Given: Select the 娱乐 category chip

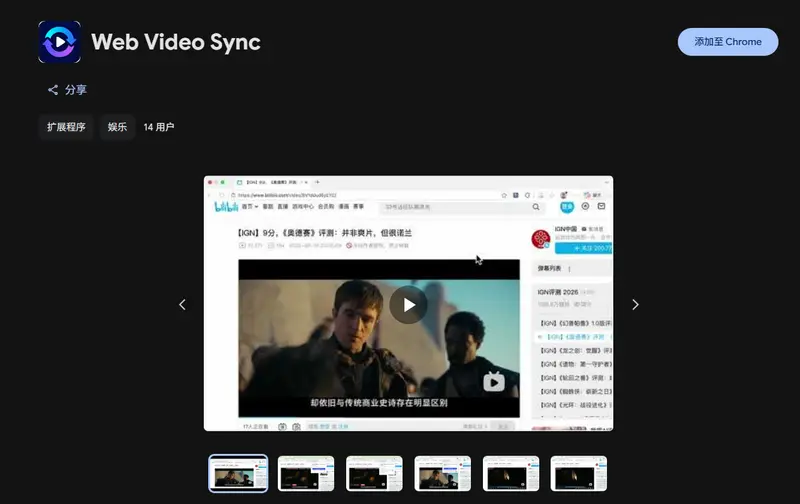Looking at the screenshot, I should pyautogui.click(x=117, y=127).
